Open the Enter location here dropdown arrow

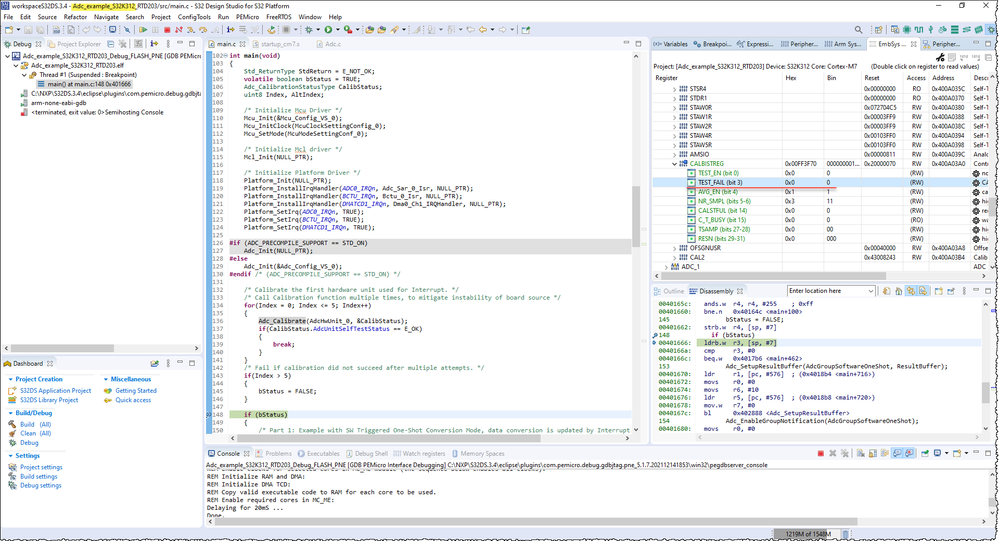coord(870,291)
